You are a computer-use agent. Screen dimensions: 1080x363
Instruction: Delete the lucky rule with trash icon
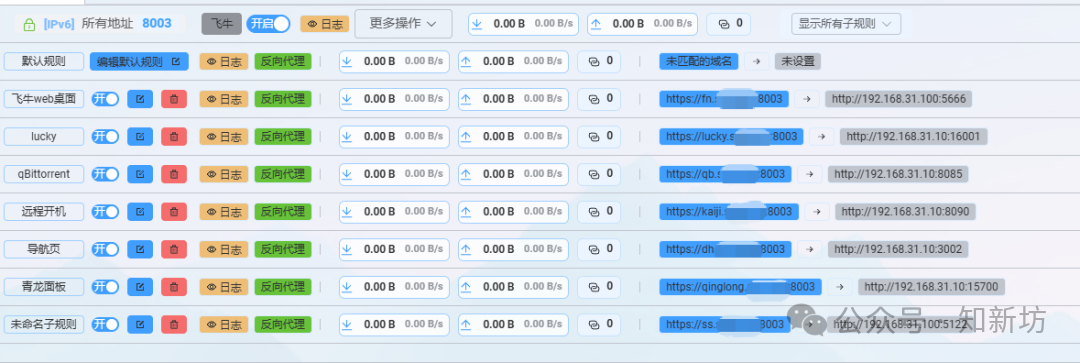coord(174,136)
